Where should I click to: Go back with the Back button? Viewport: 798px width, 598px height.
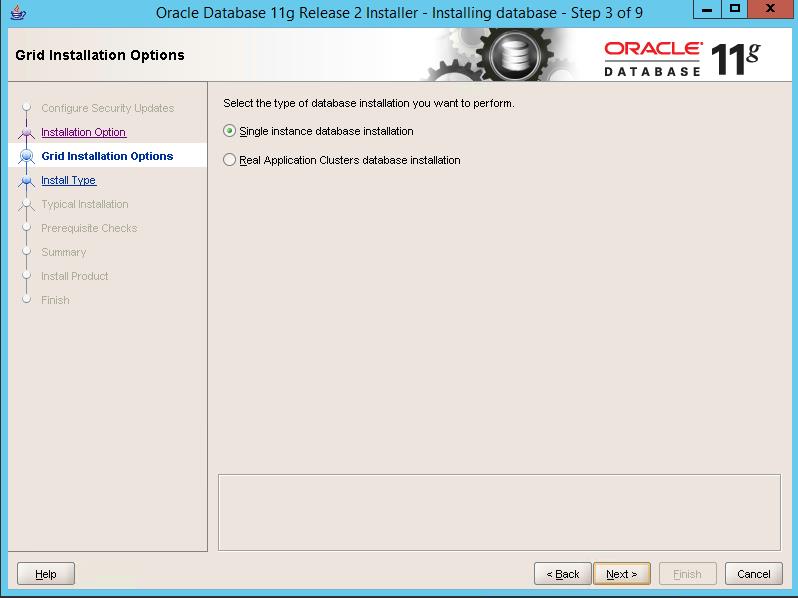(563, 574)
